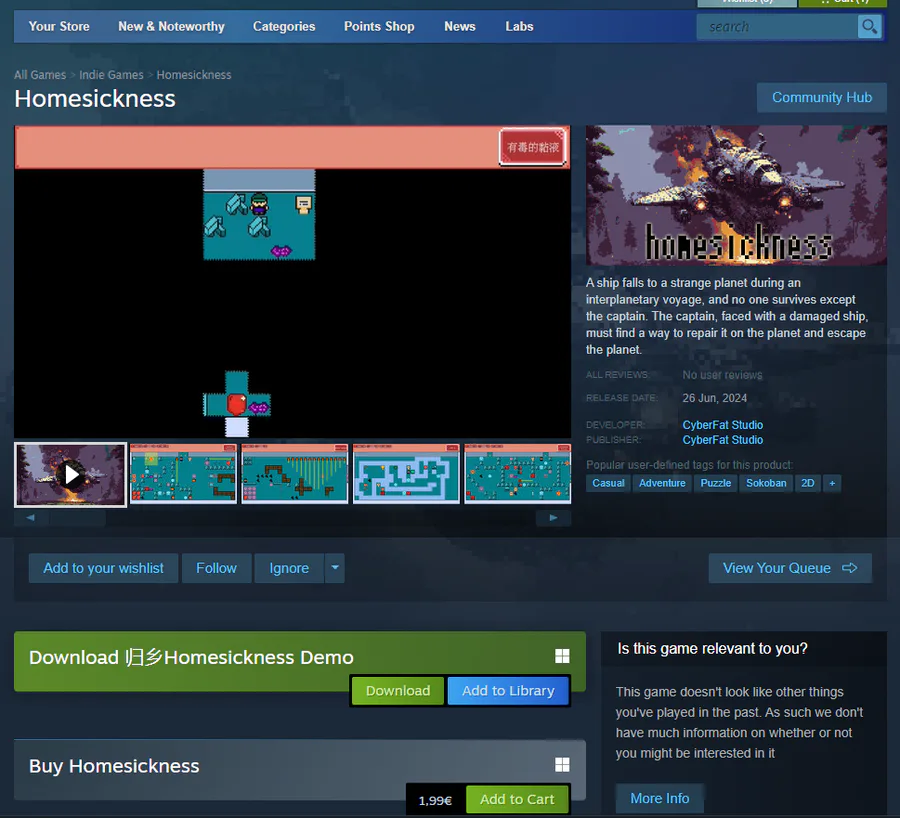Select the 2D tag

[808, 483]
